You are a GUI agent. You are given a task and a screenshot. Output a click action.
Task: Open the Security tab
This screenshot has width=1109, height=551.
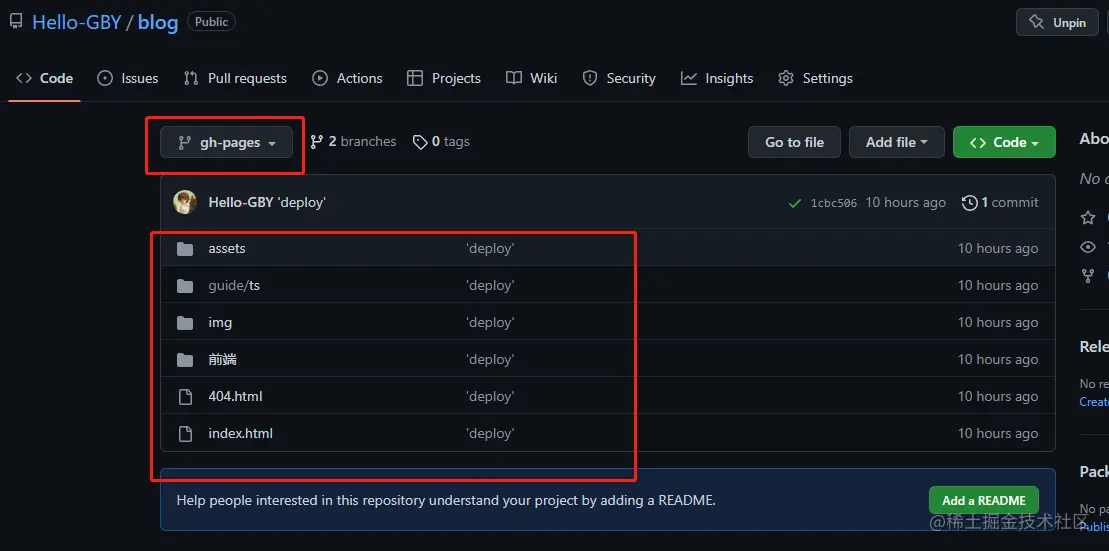pyautogui.click(x=618, y=79)
